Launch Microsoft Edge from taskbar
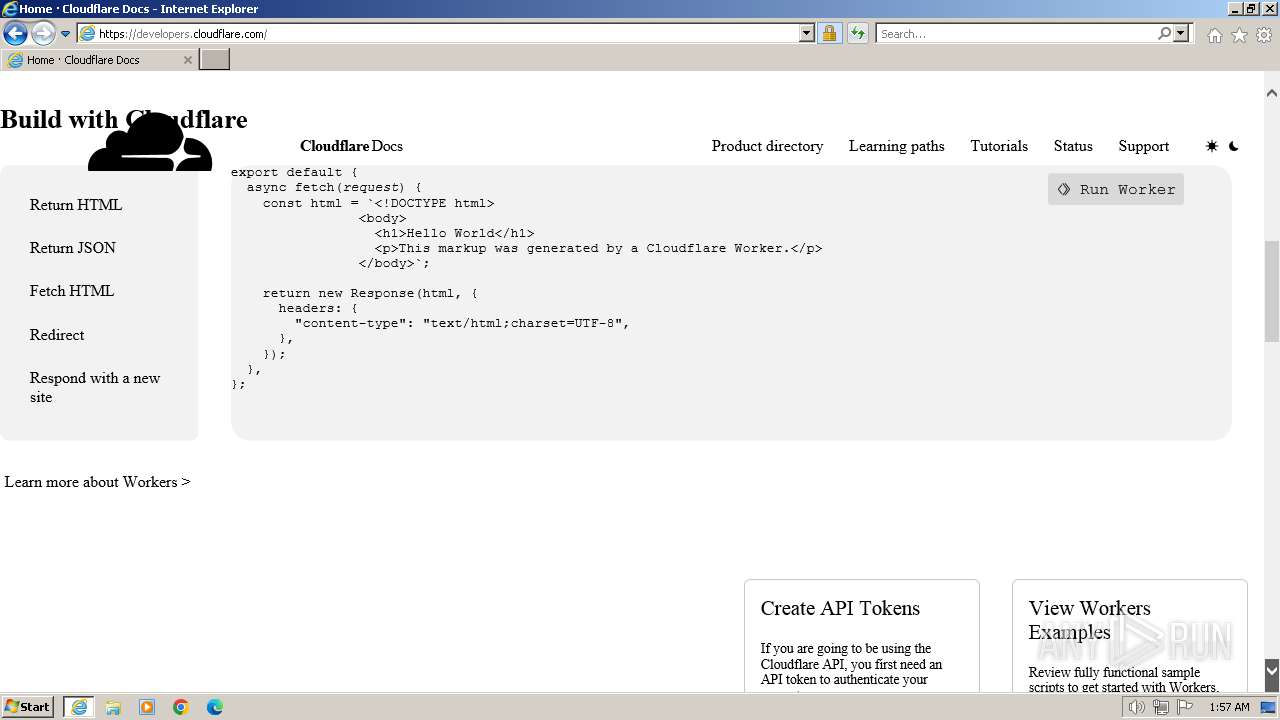 point(215,707)
